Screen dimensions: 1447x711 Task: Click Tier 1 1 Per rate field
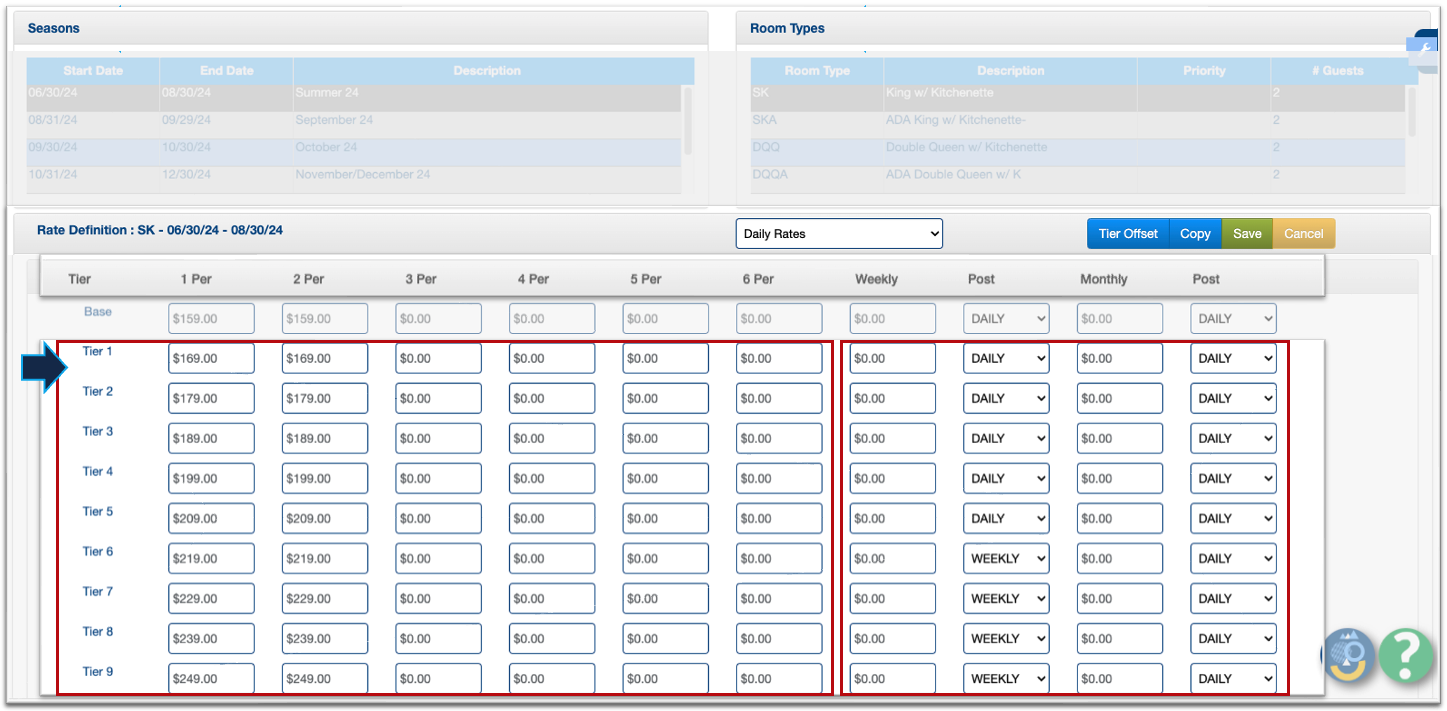coord(211,359)
